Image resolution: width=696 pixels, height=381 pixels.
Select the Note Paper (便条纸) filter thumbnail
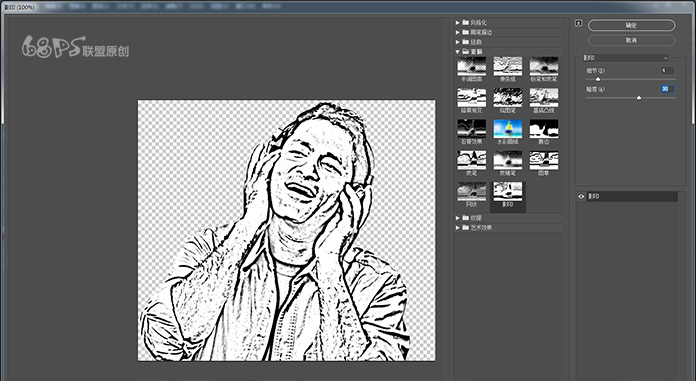point(508,66)
